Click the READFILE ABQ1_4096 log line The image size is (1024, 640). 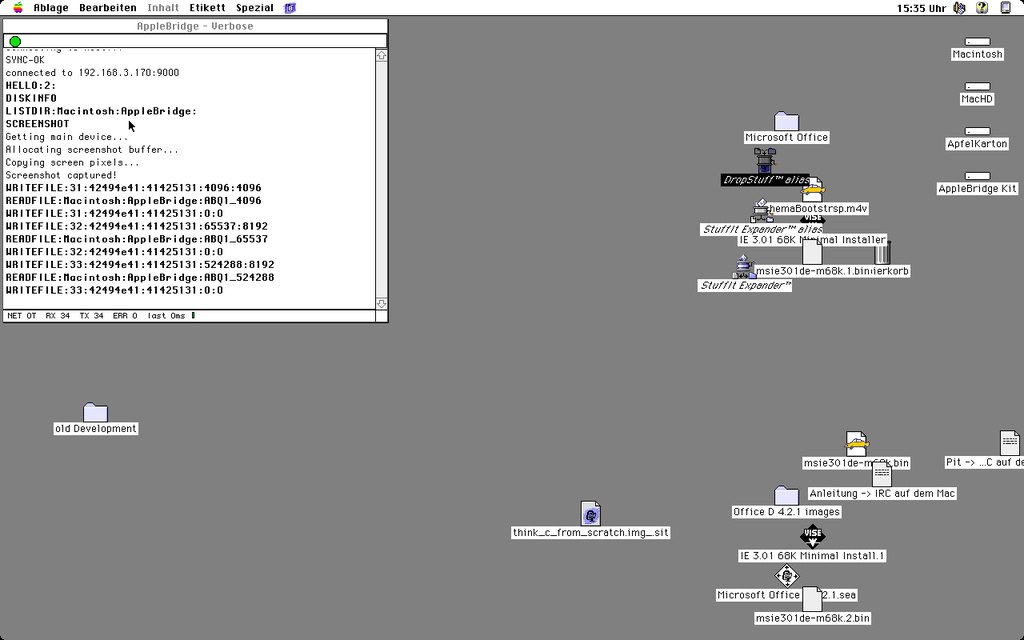(x=133, y=201)
